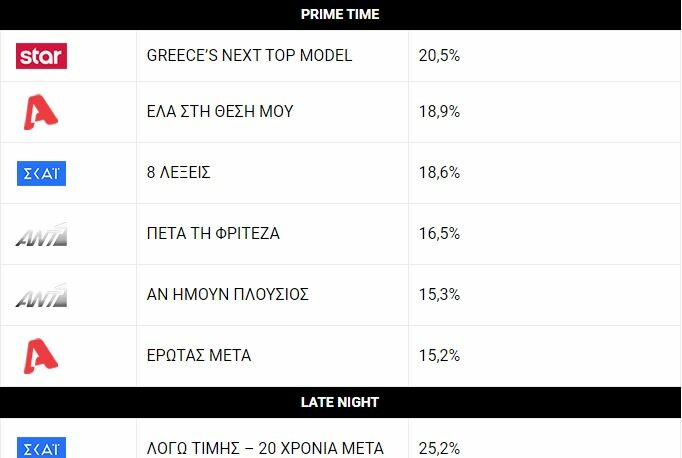Click the 16,5% rating value
Image resolution: width=682 pixels, height=458 pixels.
point(439,234)
